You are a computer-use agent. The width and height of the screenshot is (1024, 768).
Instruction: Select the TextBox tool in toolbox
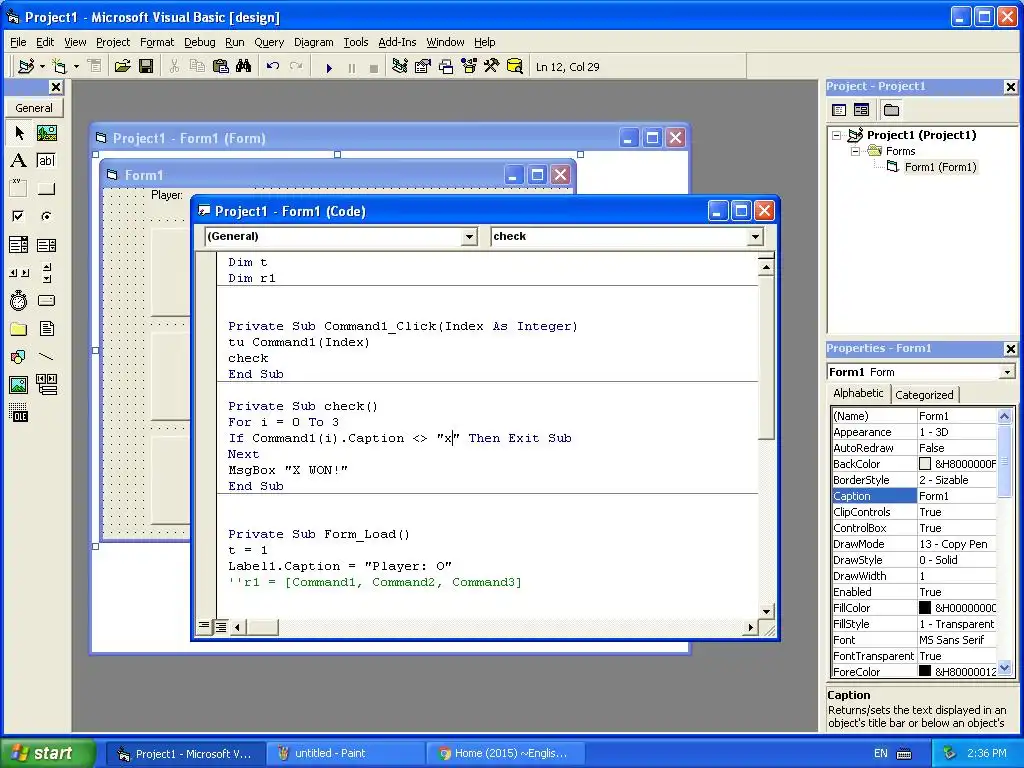[x=46, y=161]
